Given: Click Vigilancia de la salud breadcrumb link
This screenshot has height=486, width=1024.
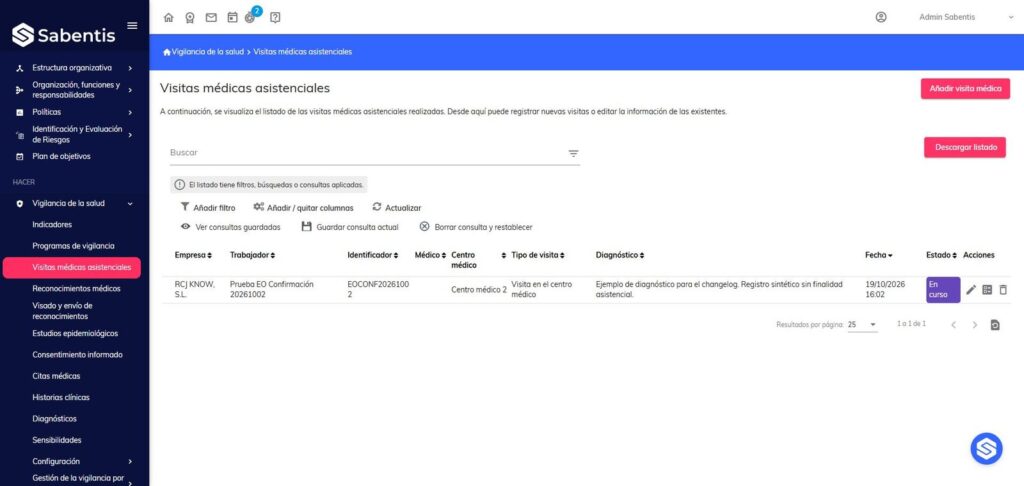Looking at the screenshot, I should point(208,52).
